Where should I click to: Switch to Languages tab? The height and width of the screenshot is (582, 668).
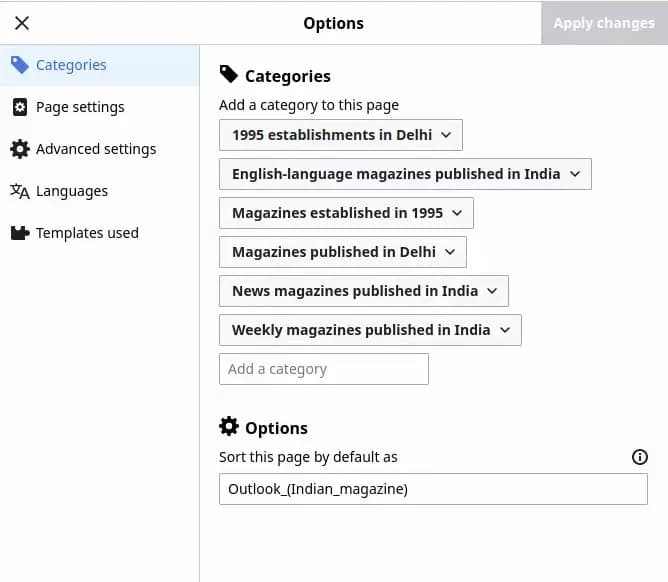point(99,191)
